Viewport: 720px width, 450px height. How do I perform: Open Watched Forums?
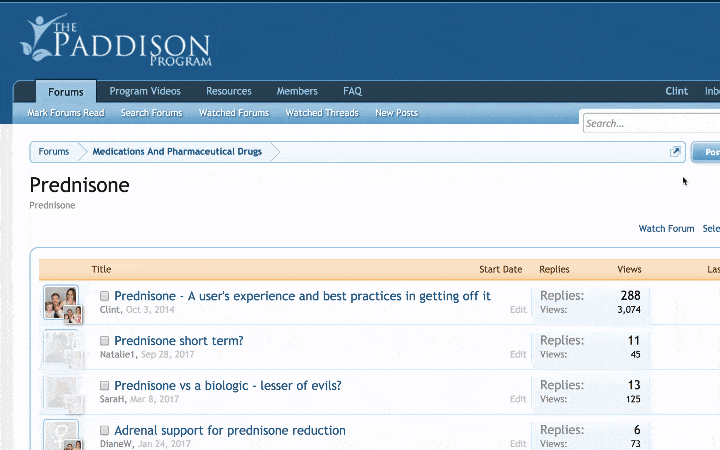(x=234, y=113)
